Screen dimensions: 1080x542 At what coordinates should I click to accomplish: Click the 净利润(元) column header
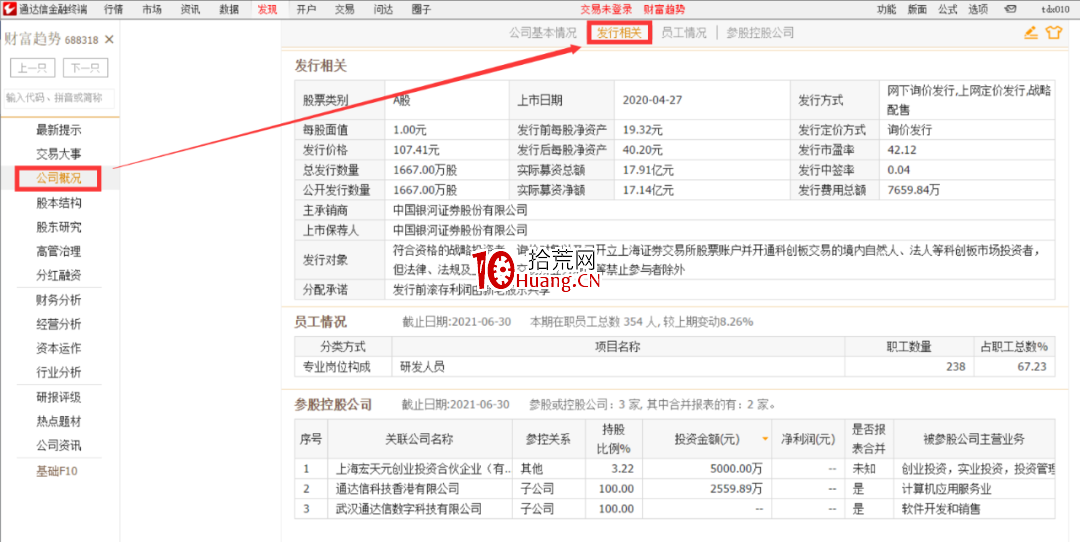pos(808,439)
